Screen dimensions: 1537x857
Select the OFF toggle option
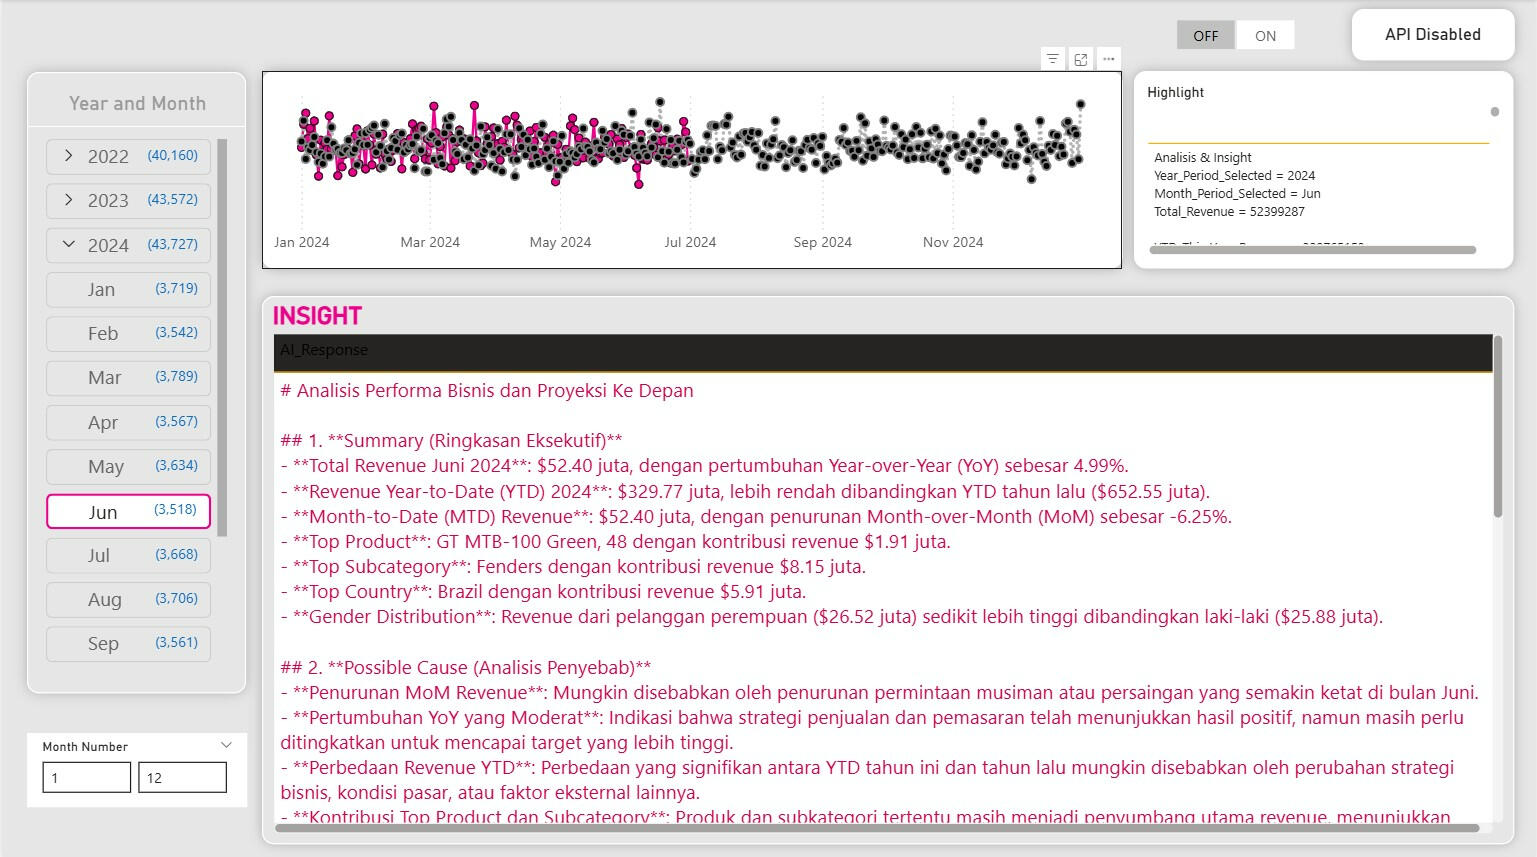pyautogui.click(x=1206, y=36)
